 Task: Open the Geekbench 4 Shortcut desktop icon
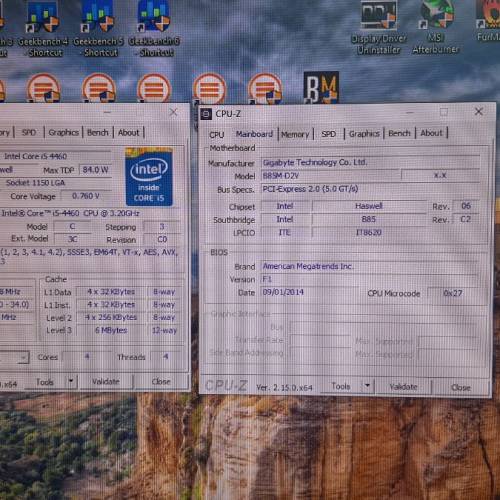(43, 28)
